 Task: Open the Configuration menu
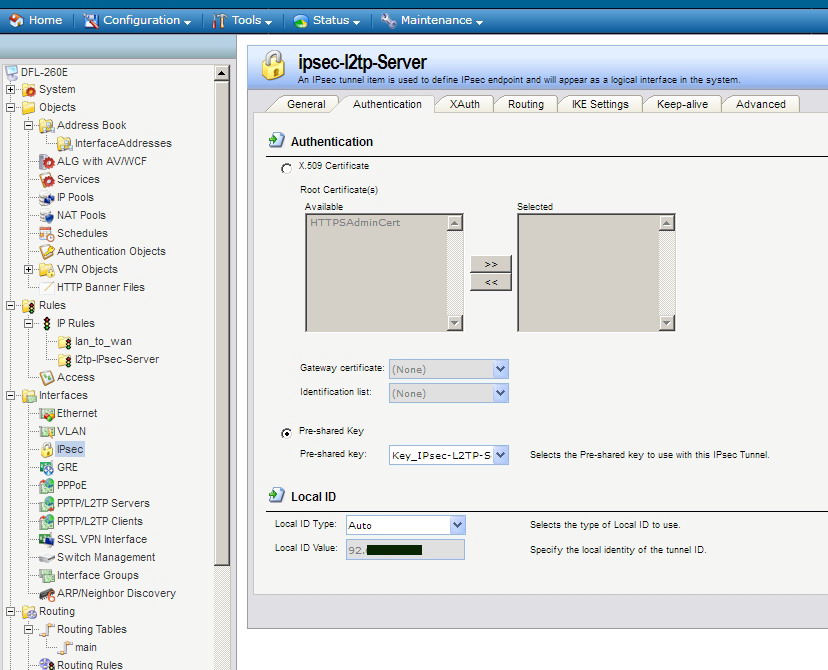click(x=137, y=20)
